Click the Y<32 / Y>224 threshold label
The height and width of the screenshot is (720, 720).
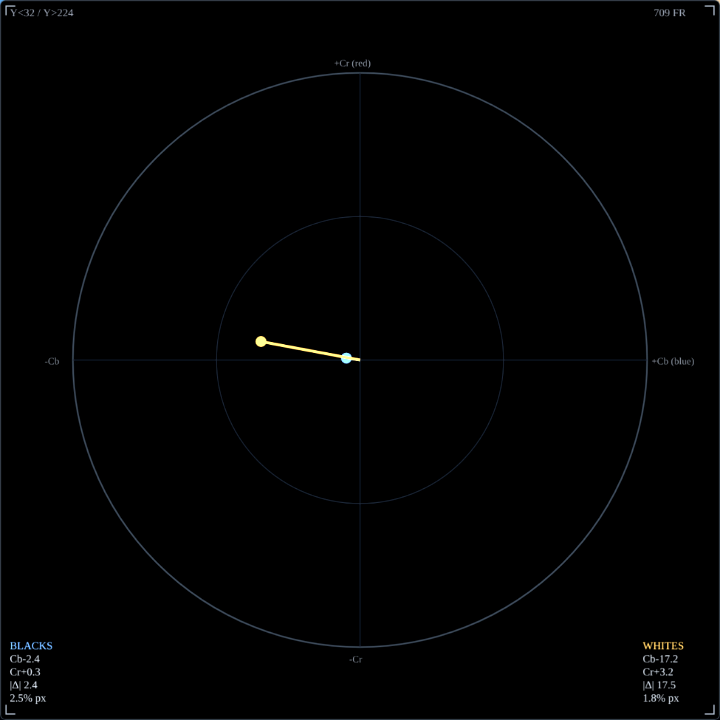42,13
